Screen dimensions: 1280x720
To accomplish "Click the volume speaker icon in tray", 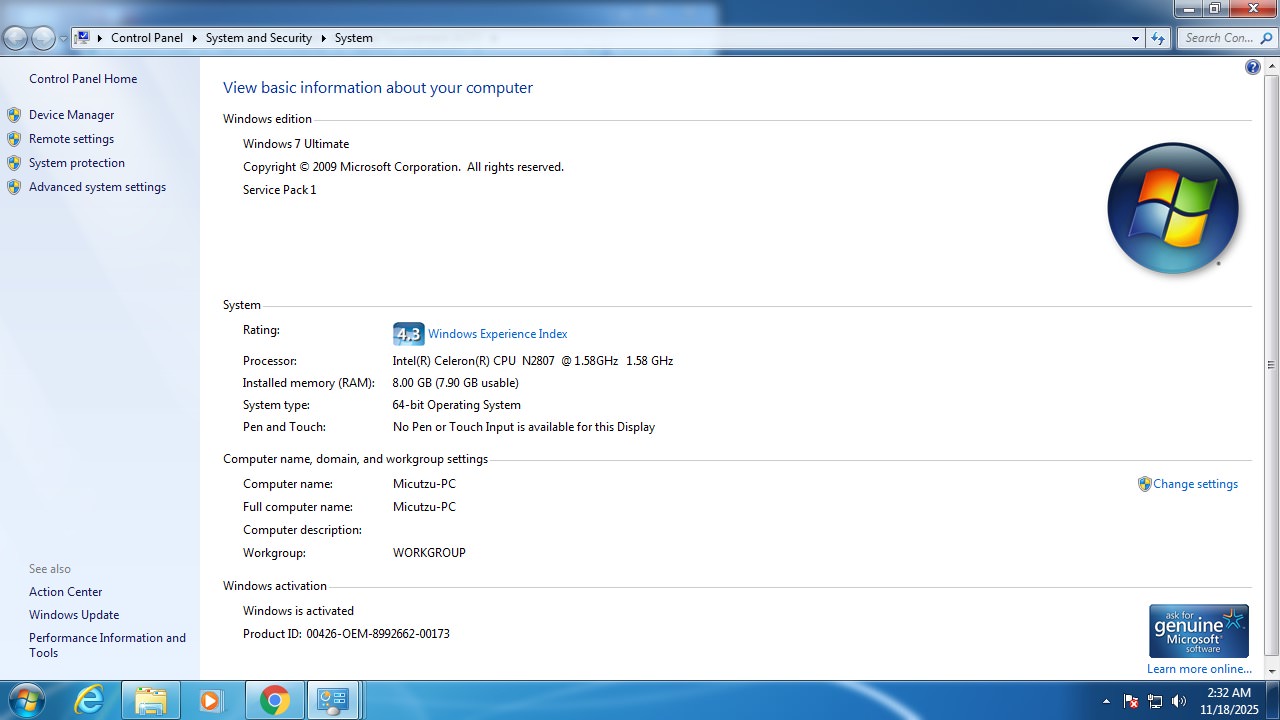I will tap(1179, 701).
